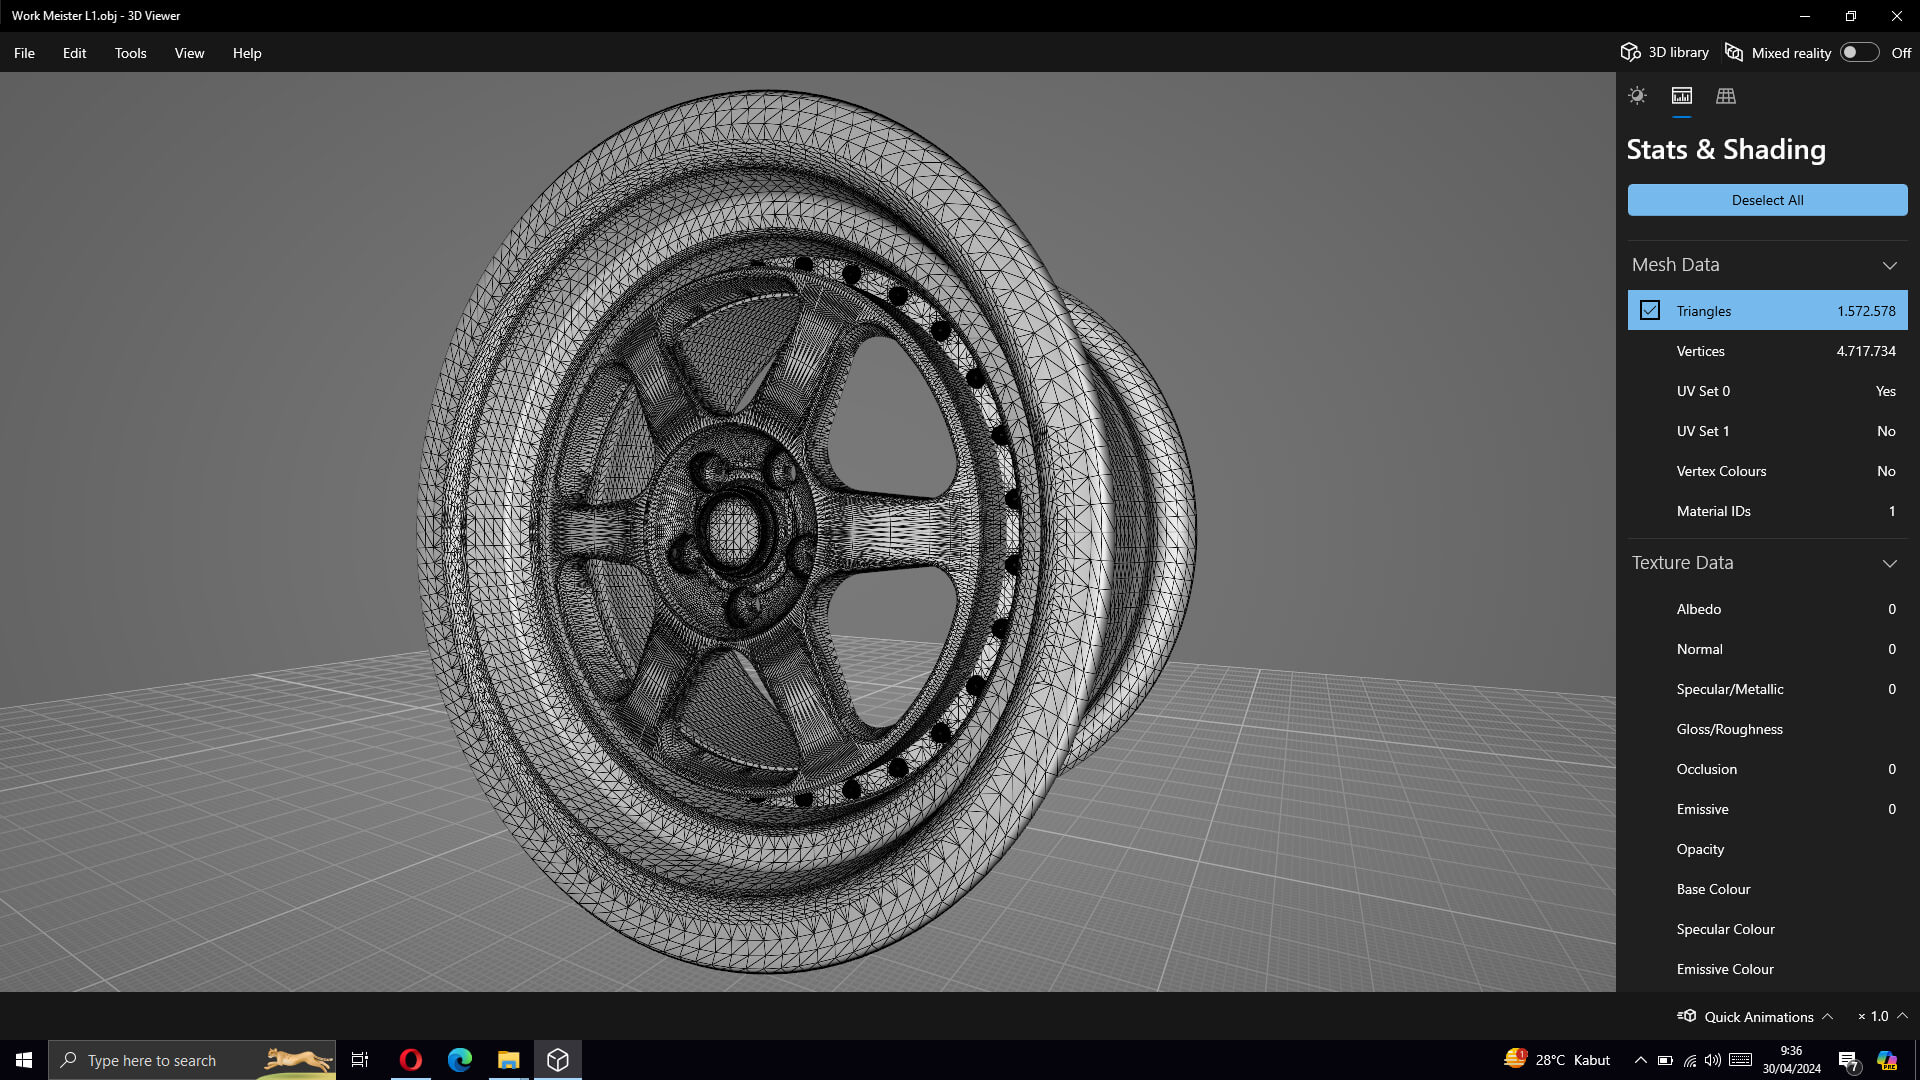Open File Explorer from the taskbar

pos(508,1060)
